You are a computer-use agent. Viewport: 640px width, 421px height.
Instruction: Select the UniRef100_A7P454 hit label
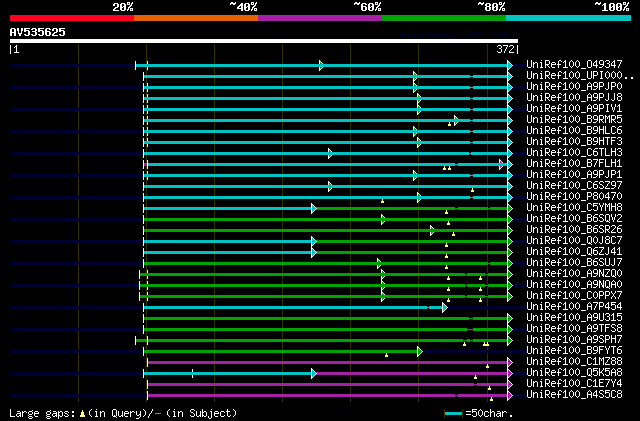[574, 307]
